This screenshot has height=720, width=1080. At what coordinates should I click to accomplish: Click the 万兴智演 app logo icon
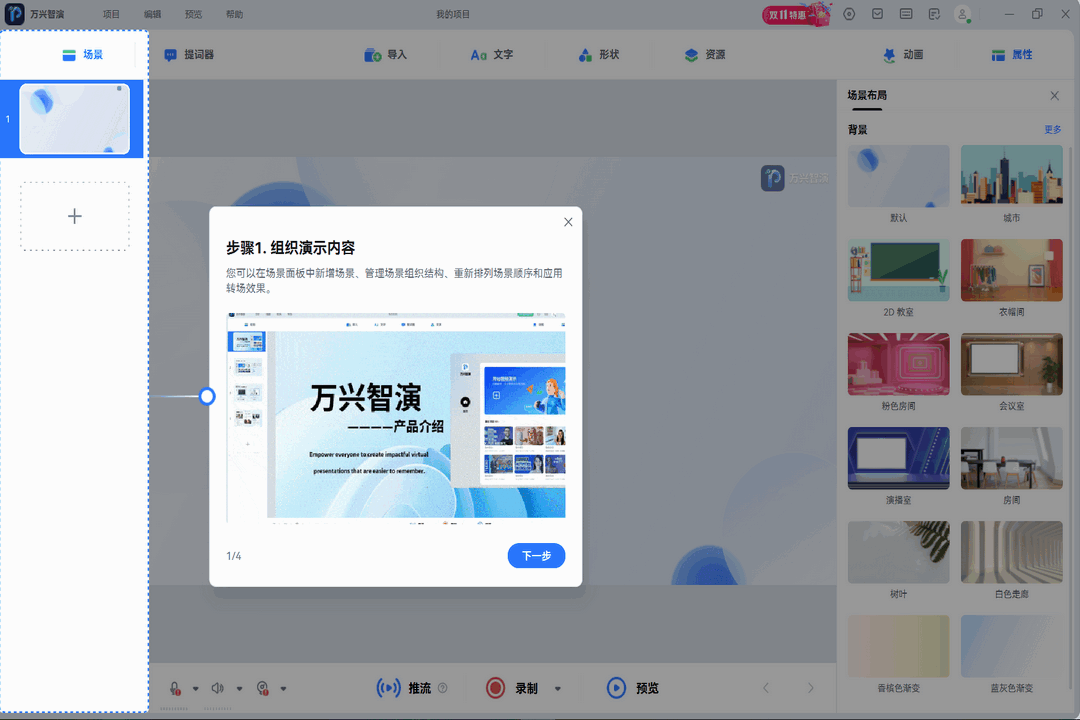pyautogui.click(x=14, y=14)
